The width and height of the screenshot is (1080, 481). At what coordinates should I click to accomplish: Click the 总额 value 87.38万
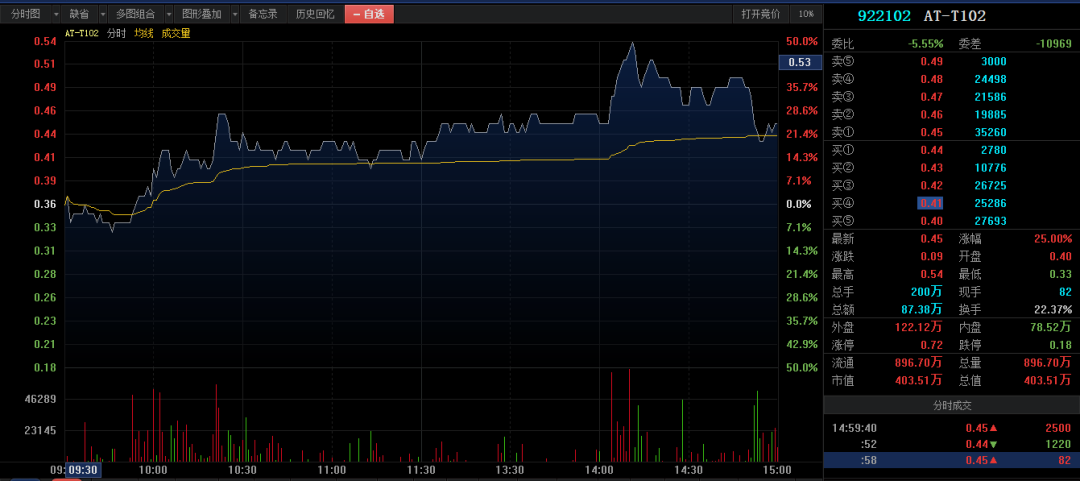point(922,309)
